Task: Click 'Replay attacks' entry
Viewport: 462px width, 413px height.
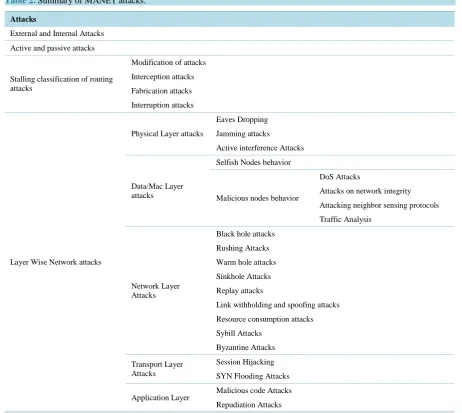Action: coord(239,291)
